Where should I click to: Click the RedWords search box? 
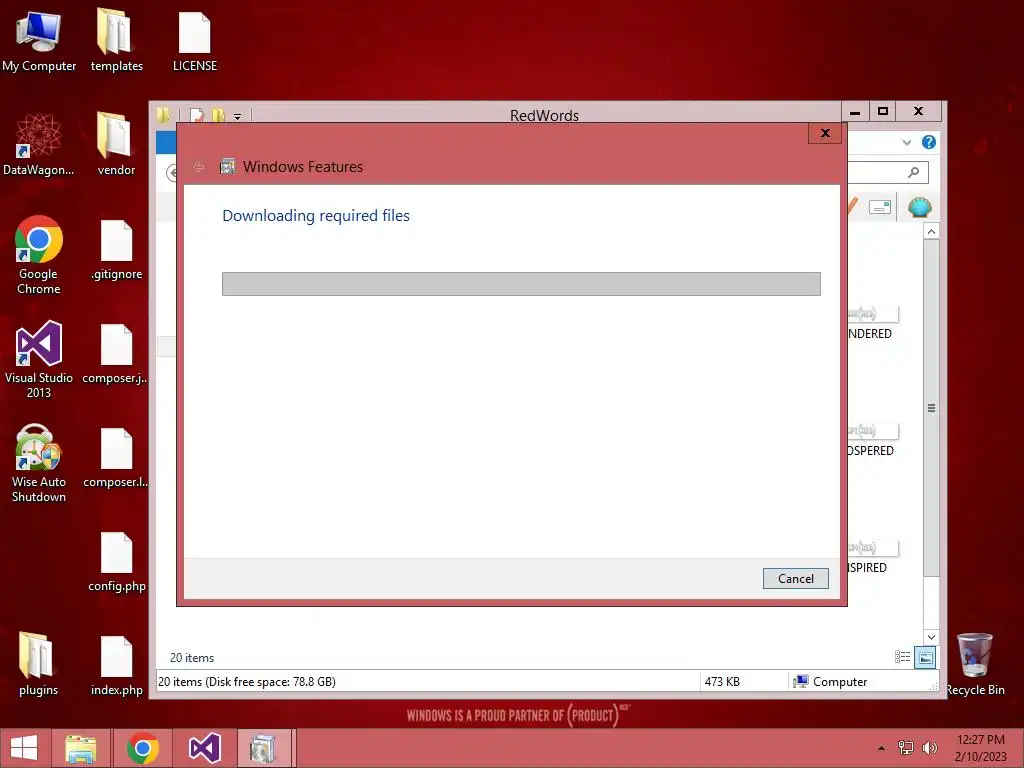pyautogui.click(x=887, y=172)
